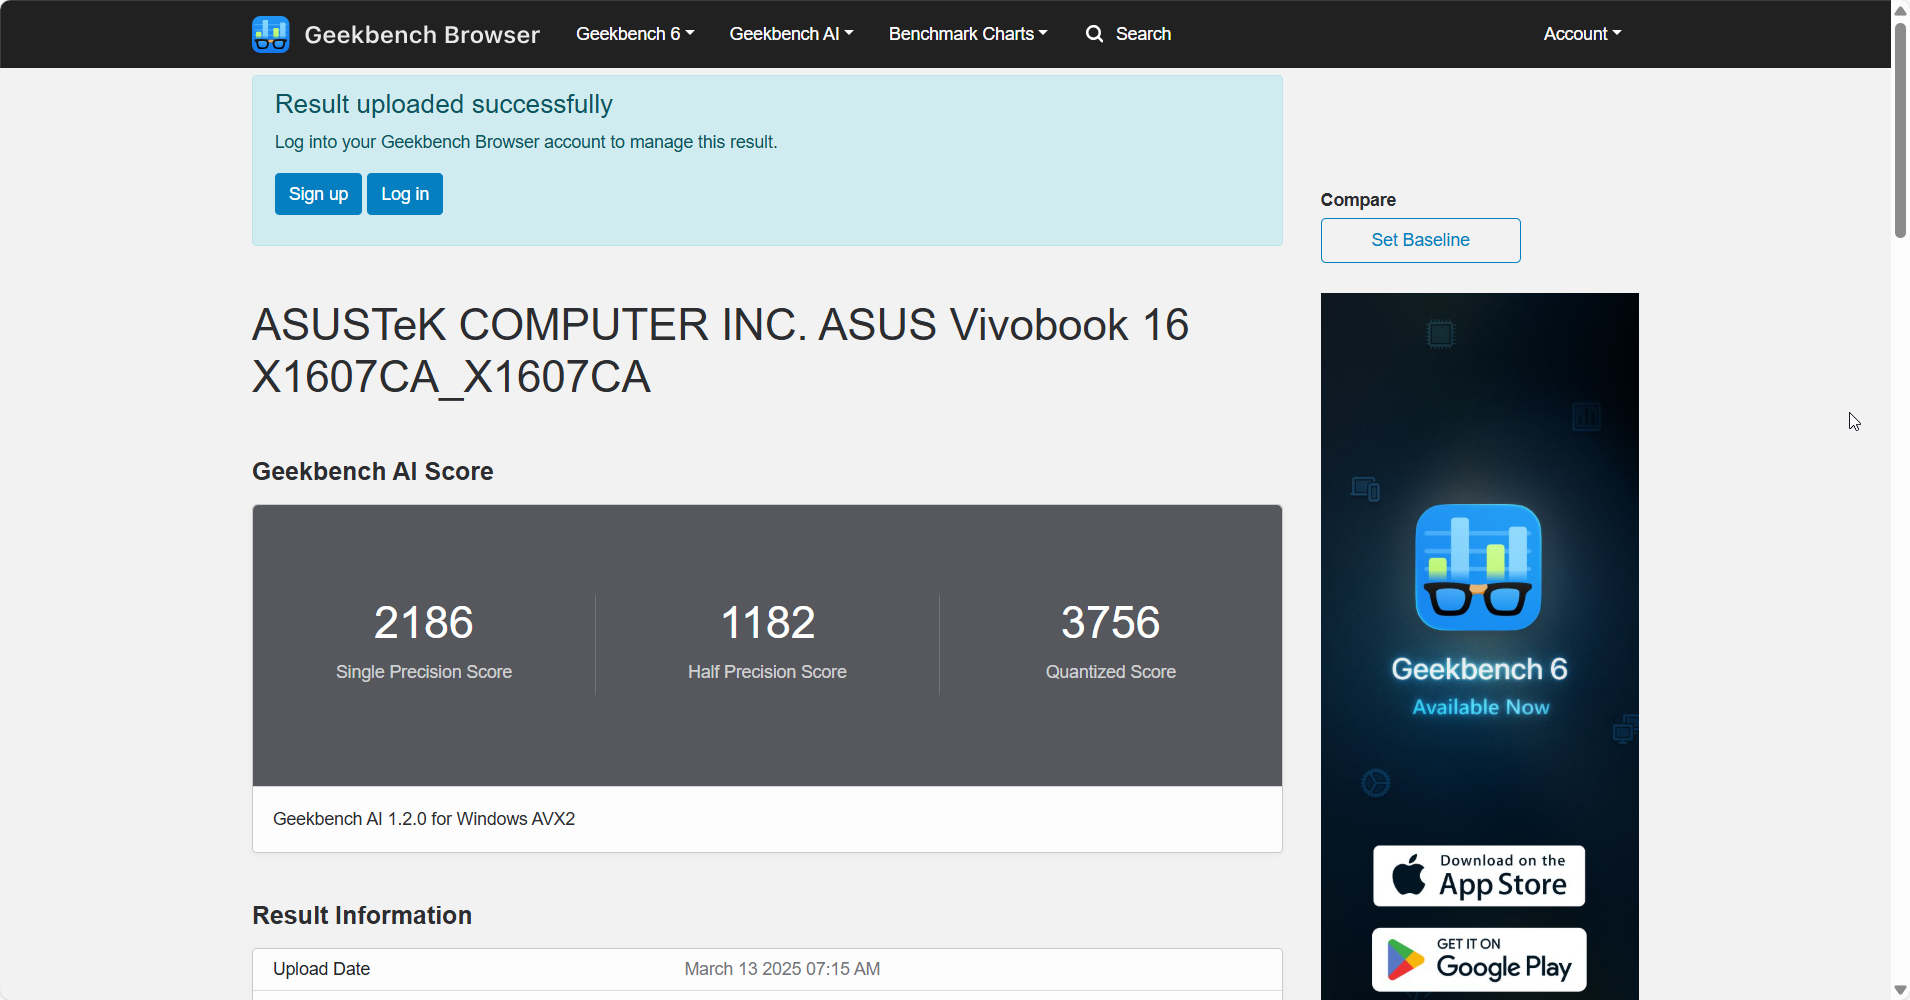Click the Geekbench 6 Available Now ad text
This screenshot has height=1000, width=1910.
[x=1479, y=686]
